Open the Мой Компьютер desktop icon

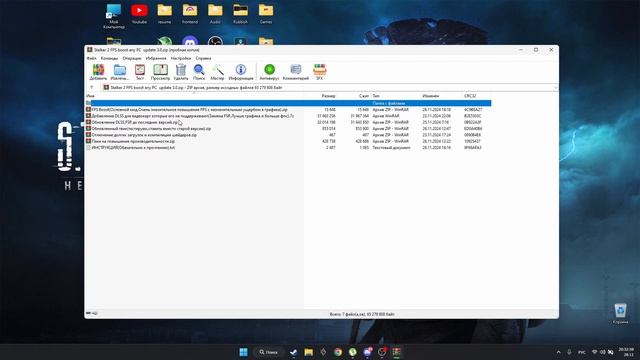[114, 16]
